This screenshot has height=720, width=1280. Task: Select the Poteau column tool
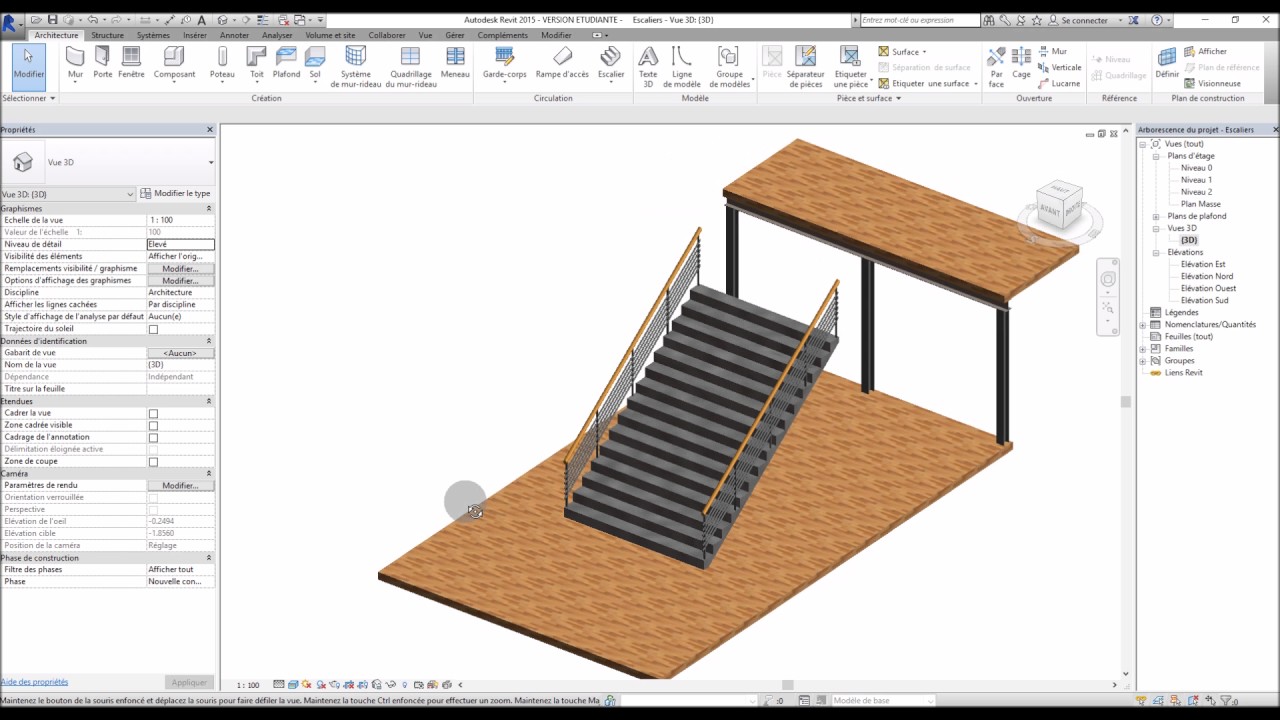(x=222, y=64)
